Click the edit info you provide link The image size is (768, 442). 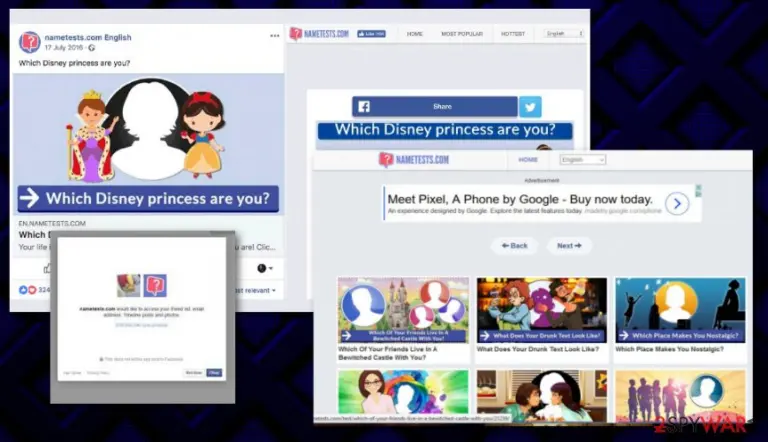(x=142, y=325)
